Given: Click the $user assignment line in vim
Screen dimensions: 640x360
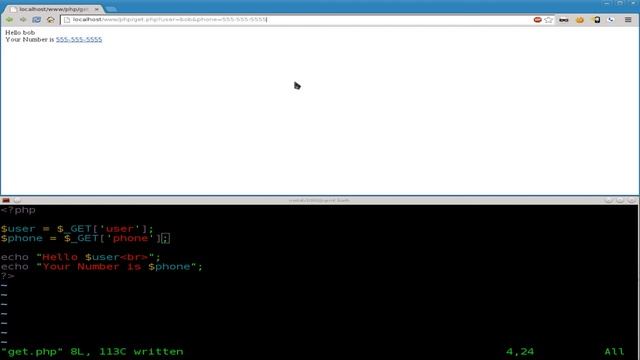Looking at the screenshot, I should pyautogui.click(x=77, y=229).
